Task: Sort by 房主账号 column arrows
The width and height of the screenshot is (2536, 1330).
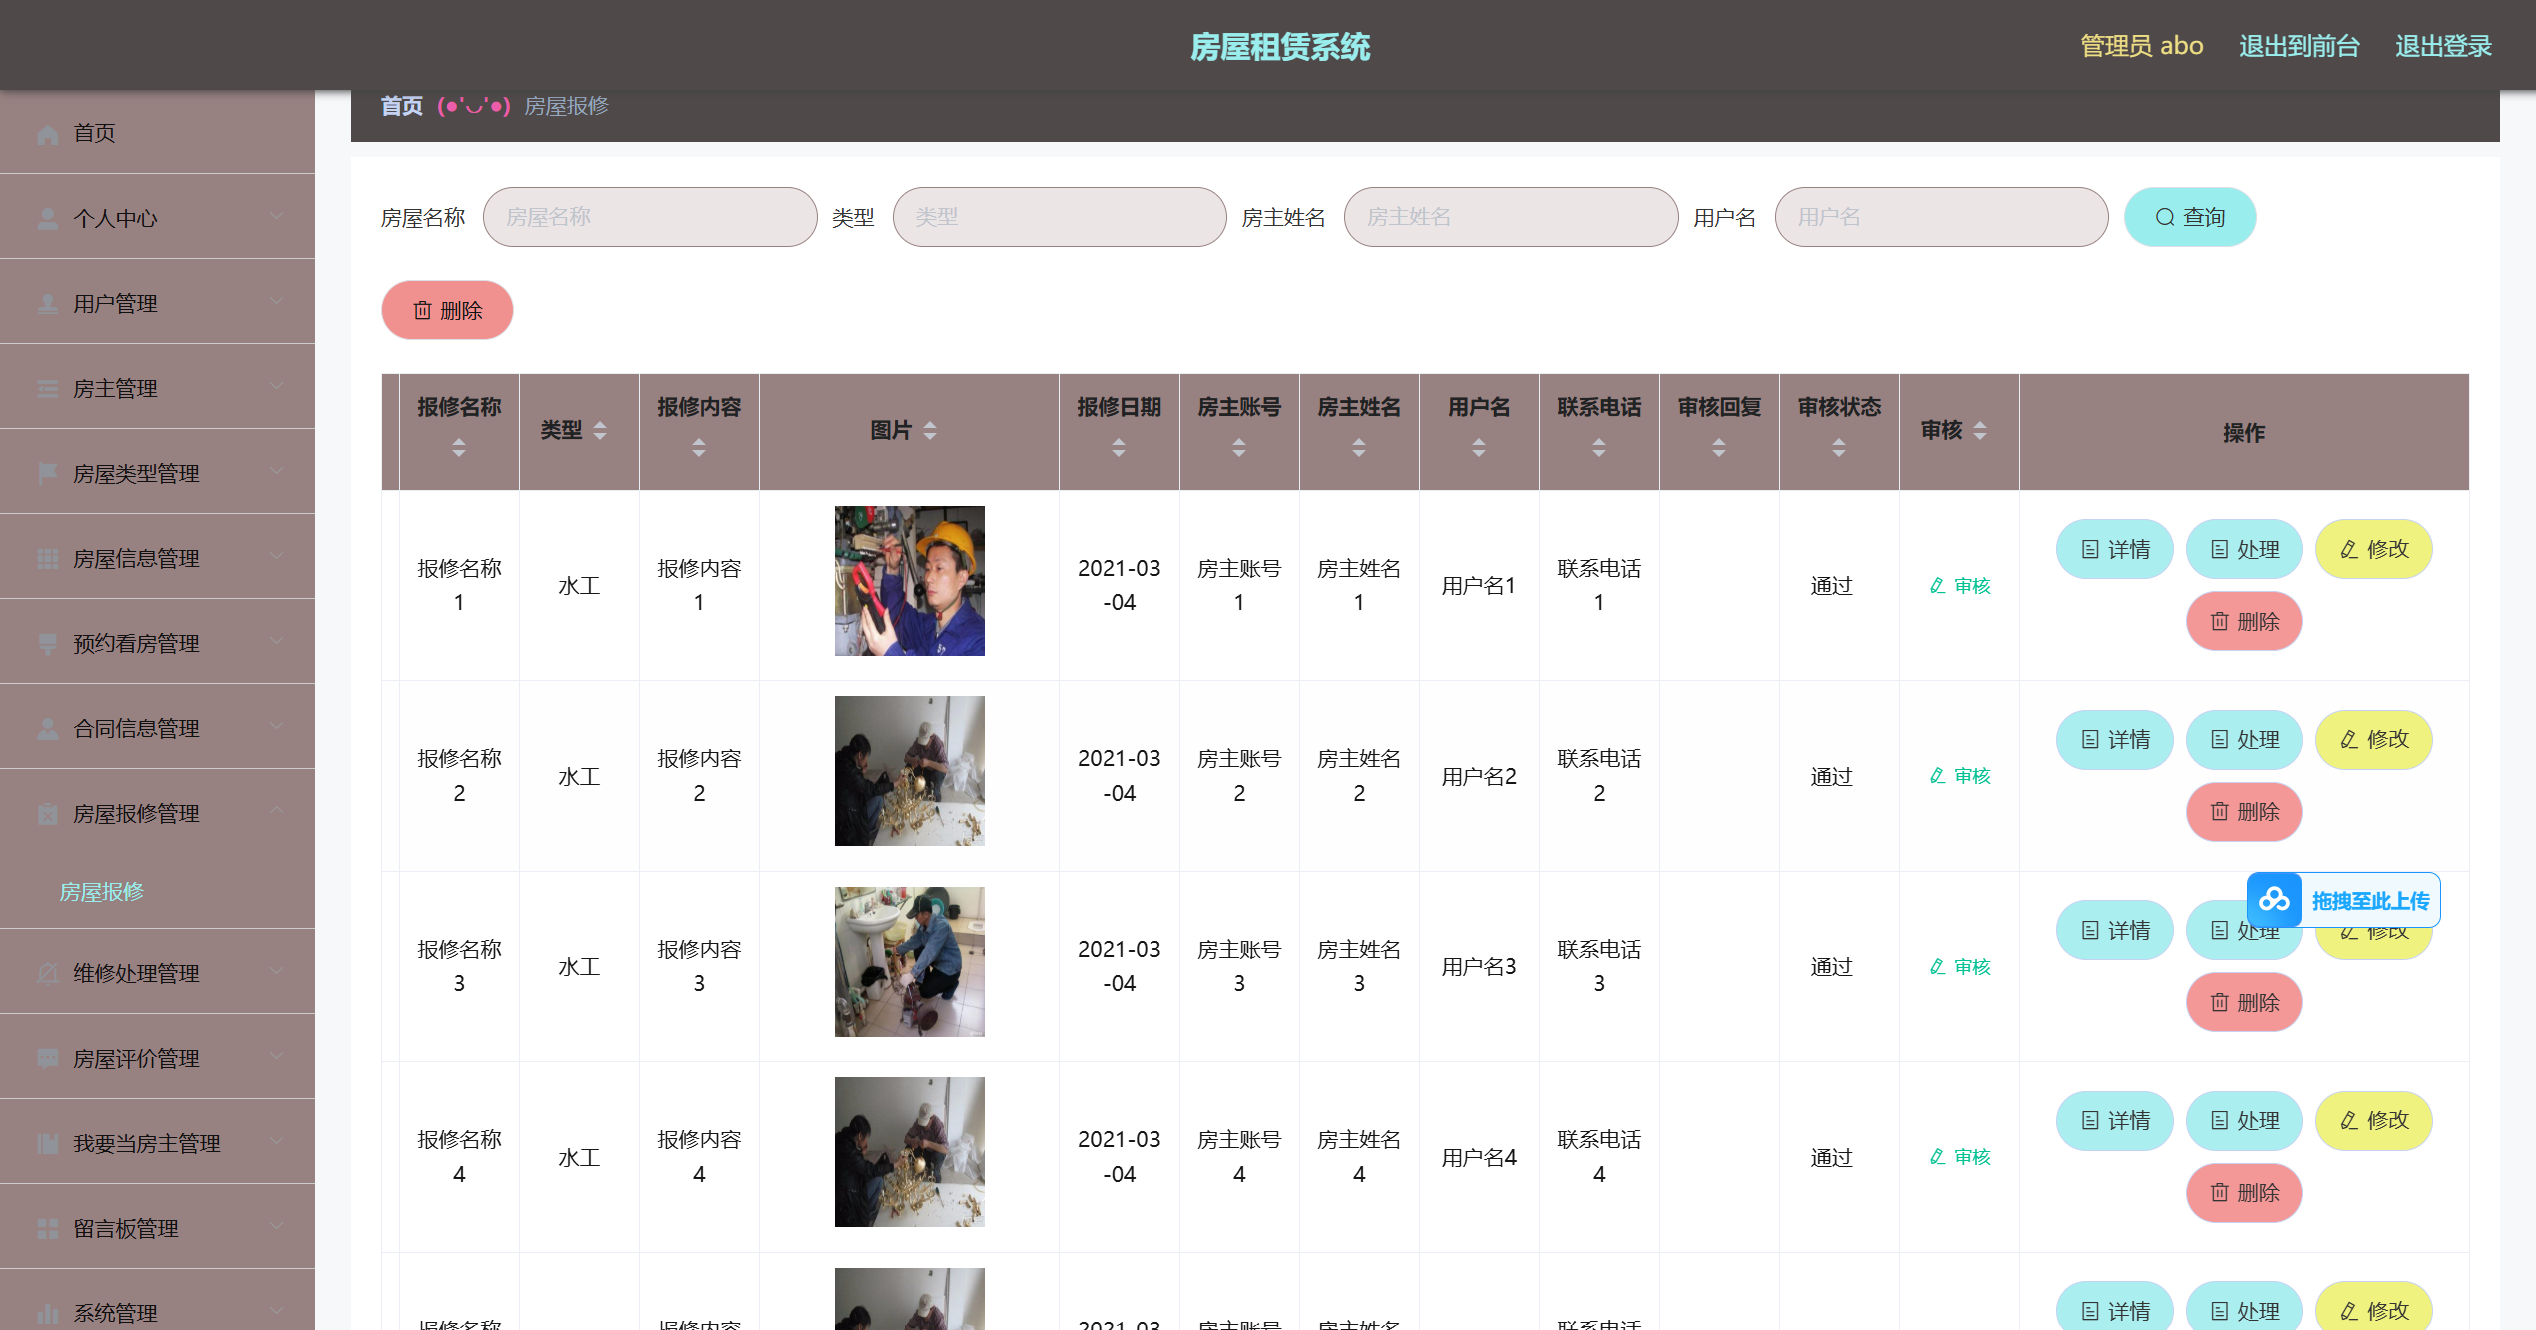Action: click(x=1239, y=448)
